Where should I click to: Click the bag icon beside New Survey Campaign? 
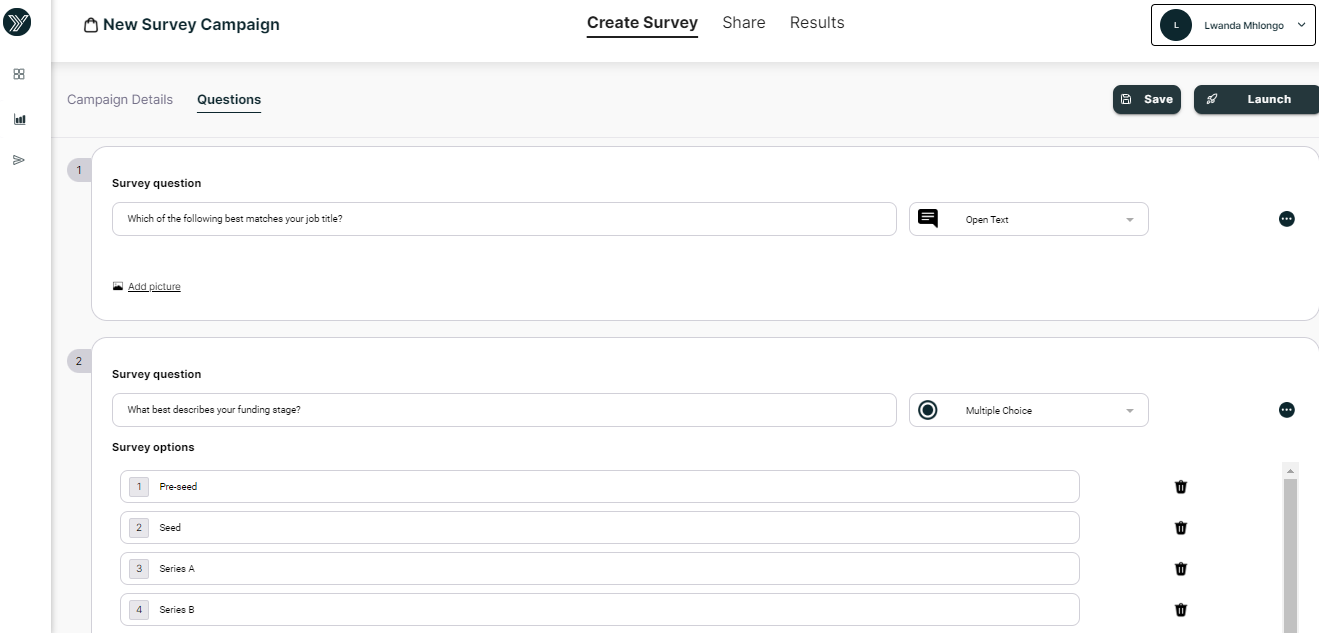91,25
